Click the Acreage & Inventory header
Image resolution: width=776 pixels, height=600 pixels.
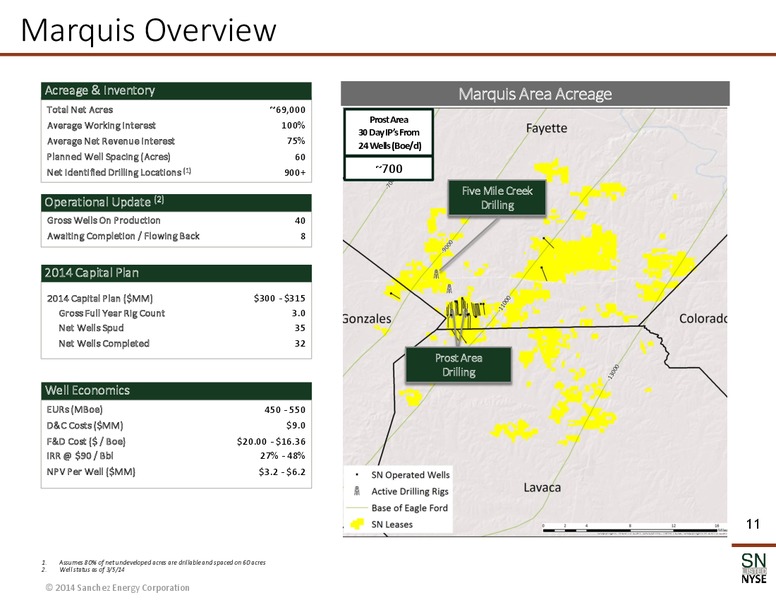coord(176,91)
